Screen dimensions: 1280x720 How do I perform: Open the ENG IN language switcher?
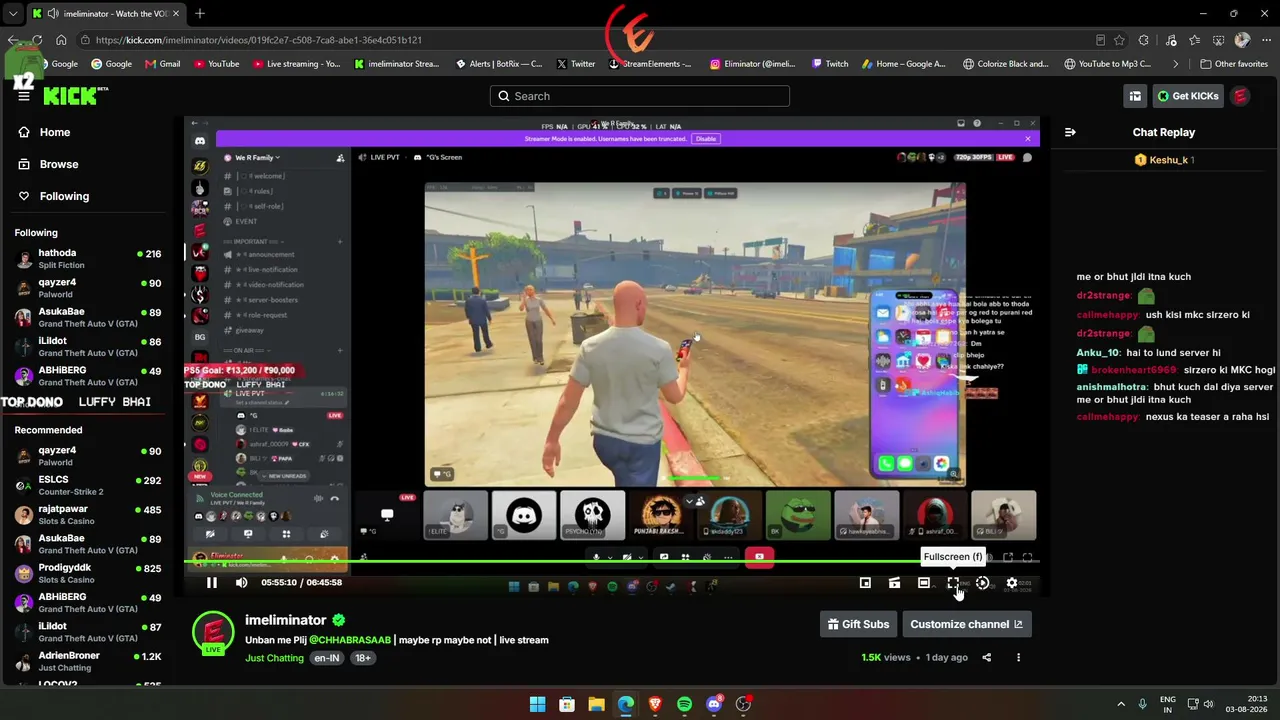(x=1168, y=704)
